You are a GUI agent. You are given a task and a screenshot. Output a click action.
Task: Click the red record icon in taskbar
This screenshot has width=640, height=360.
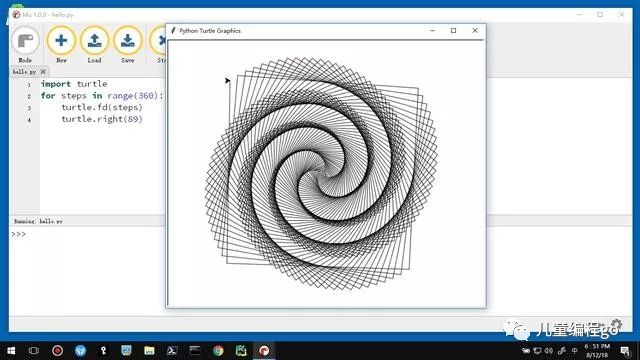point(58,351)
